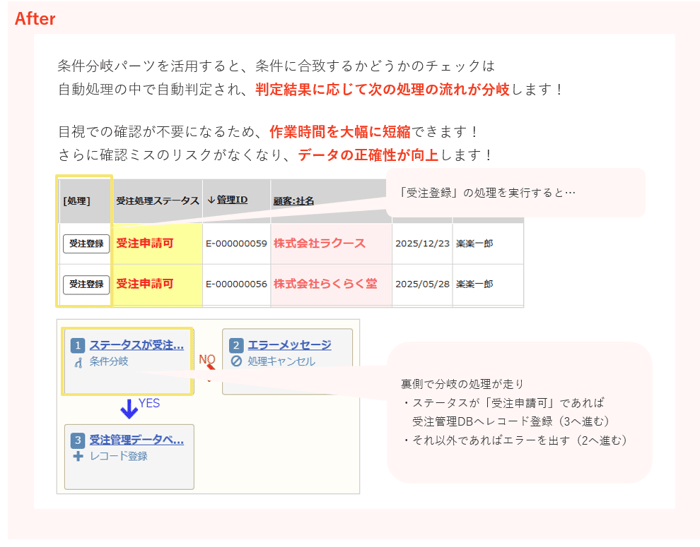The height and width of the screenshot is (547, 700).
Task: Click step number 1 badge
Action: [78, 346]
